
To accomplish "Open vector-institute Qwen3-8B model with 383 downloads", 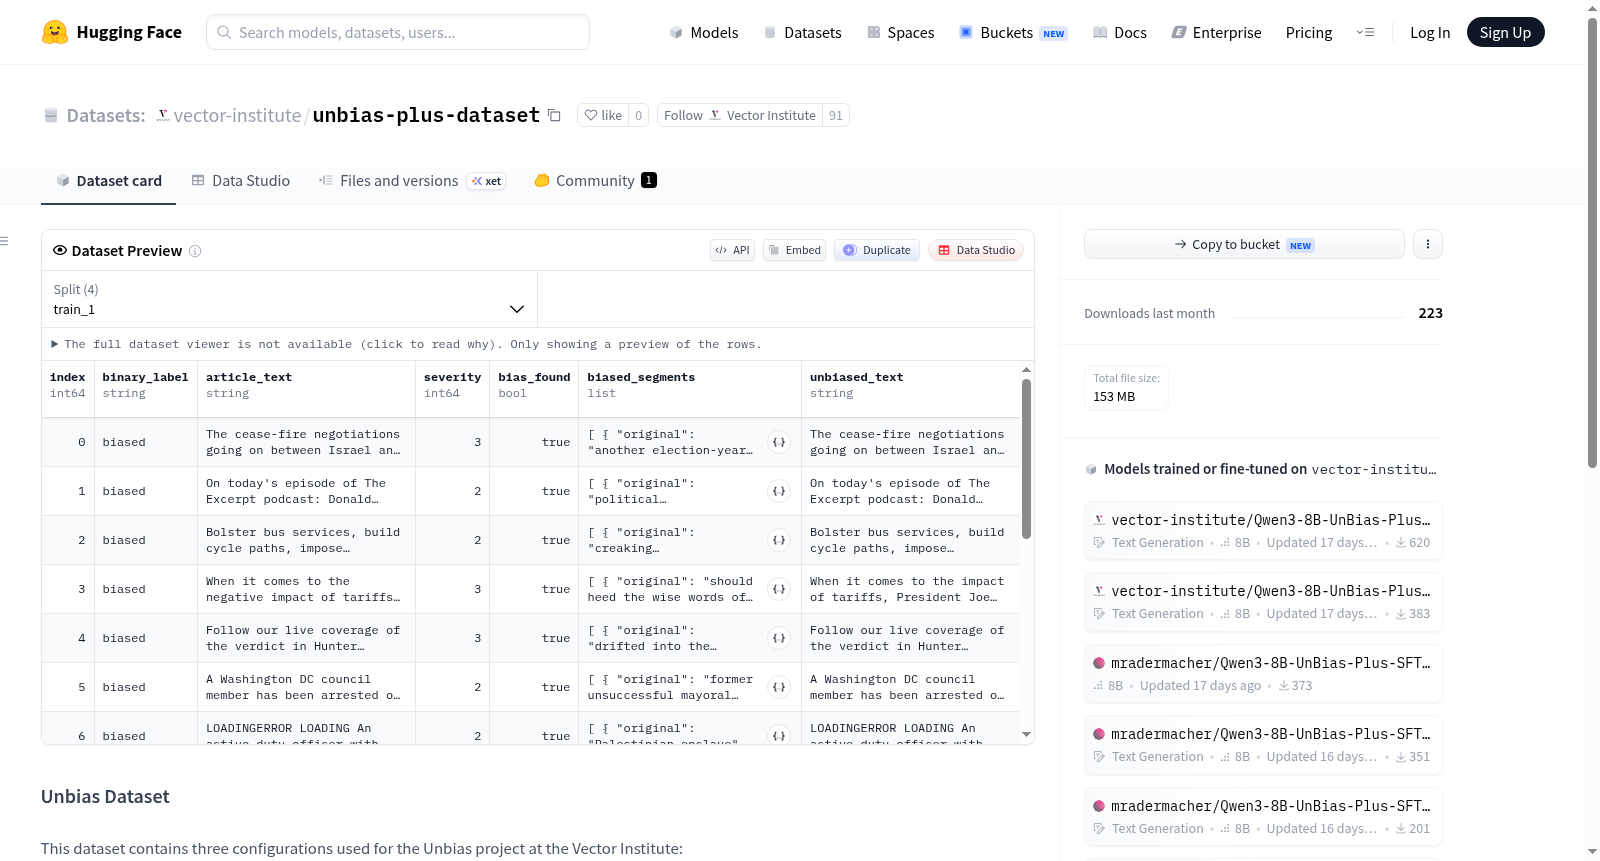I will (x=1263, y=602).
